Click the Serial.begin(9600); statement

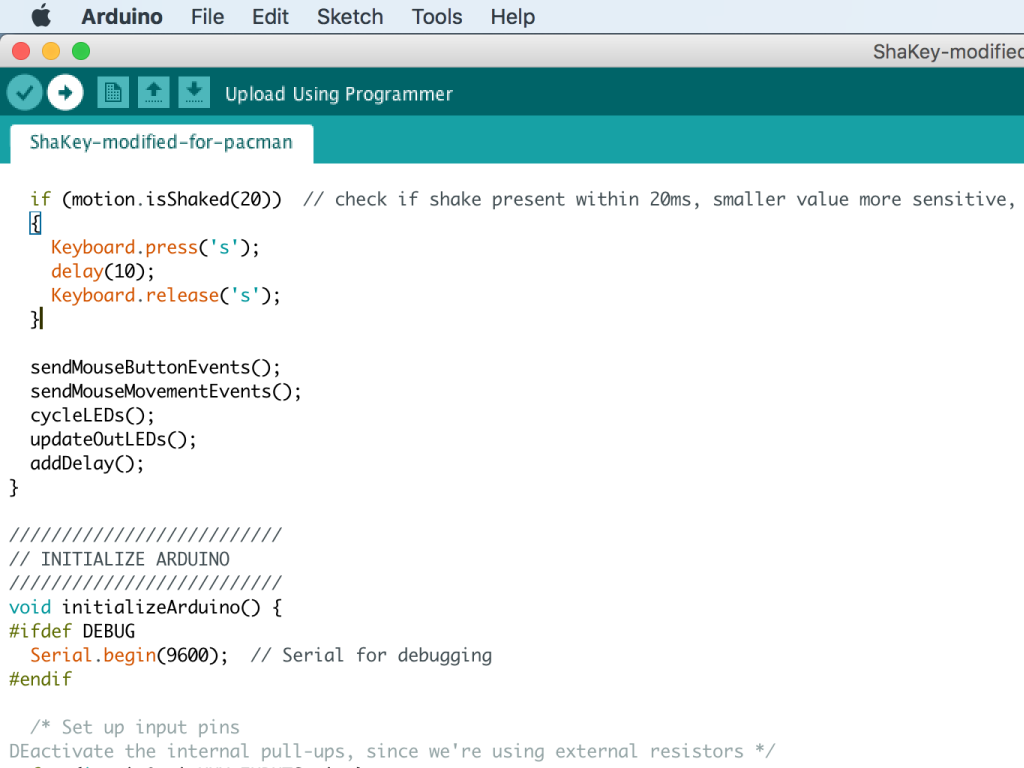coord(129,655)
